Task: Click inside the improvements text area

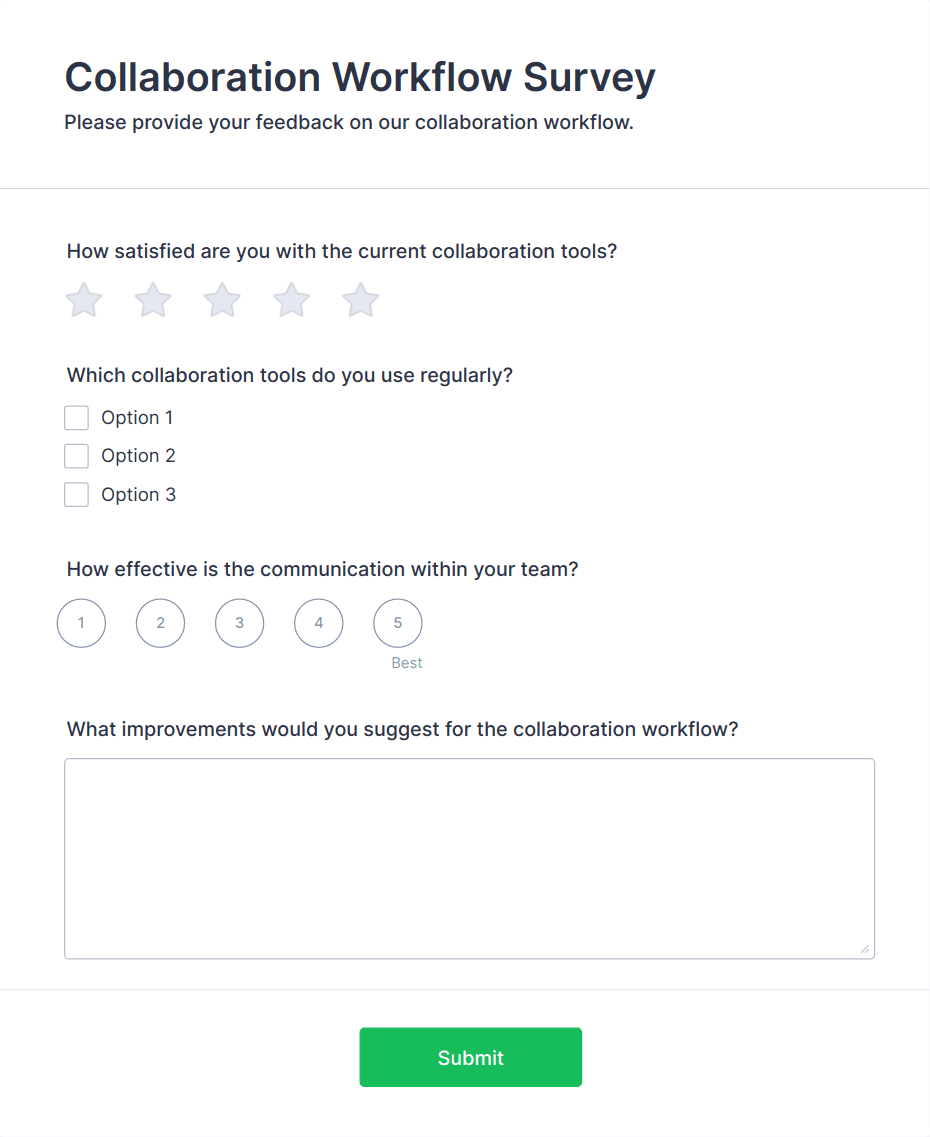Action: 468,855
